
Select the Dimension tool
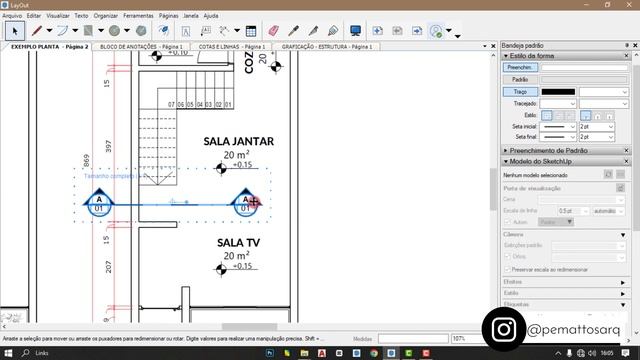[x=224, y=31]
